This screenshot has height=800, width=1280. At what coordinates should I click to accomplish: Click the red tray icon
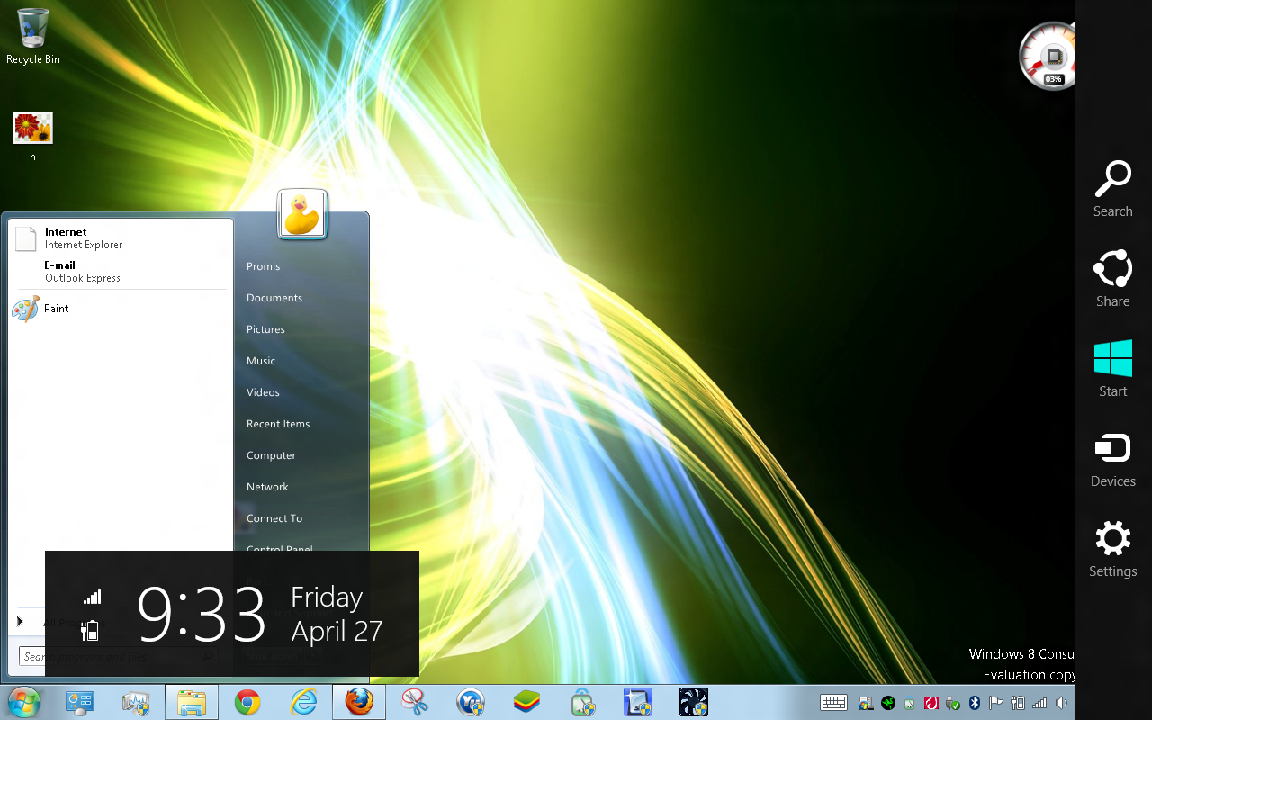[931, 703]
